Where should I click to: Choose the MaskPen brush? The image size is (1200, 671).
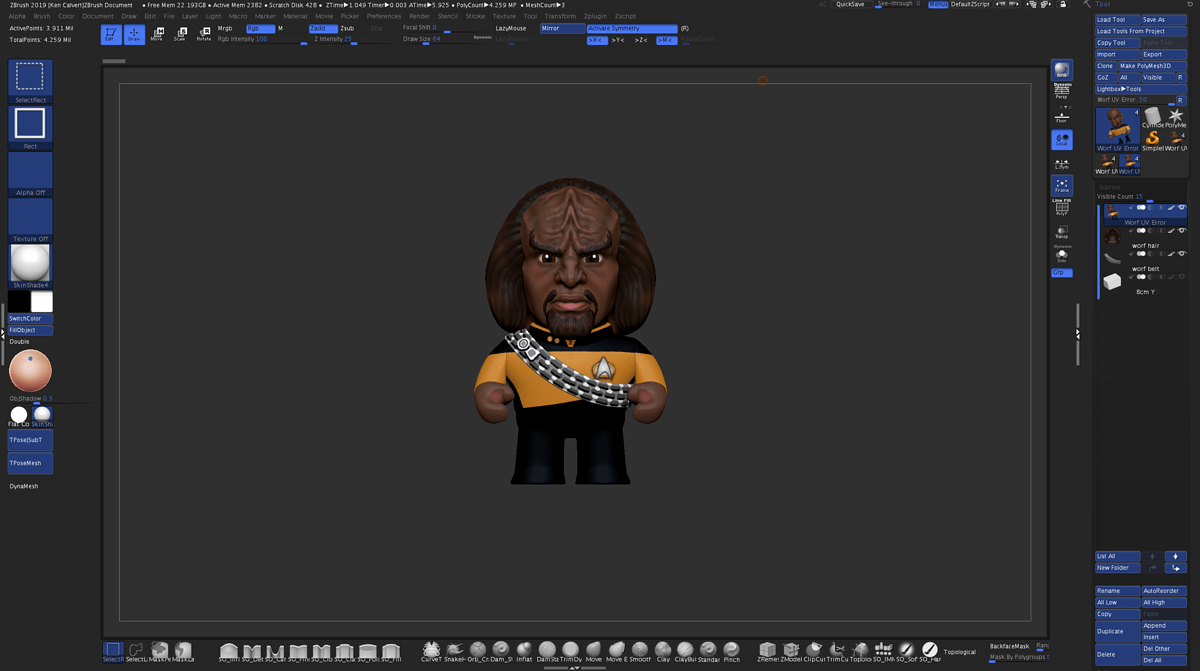point(159,652)
